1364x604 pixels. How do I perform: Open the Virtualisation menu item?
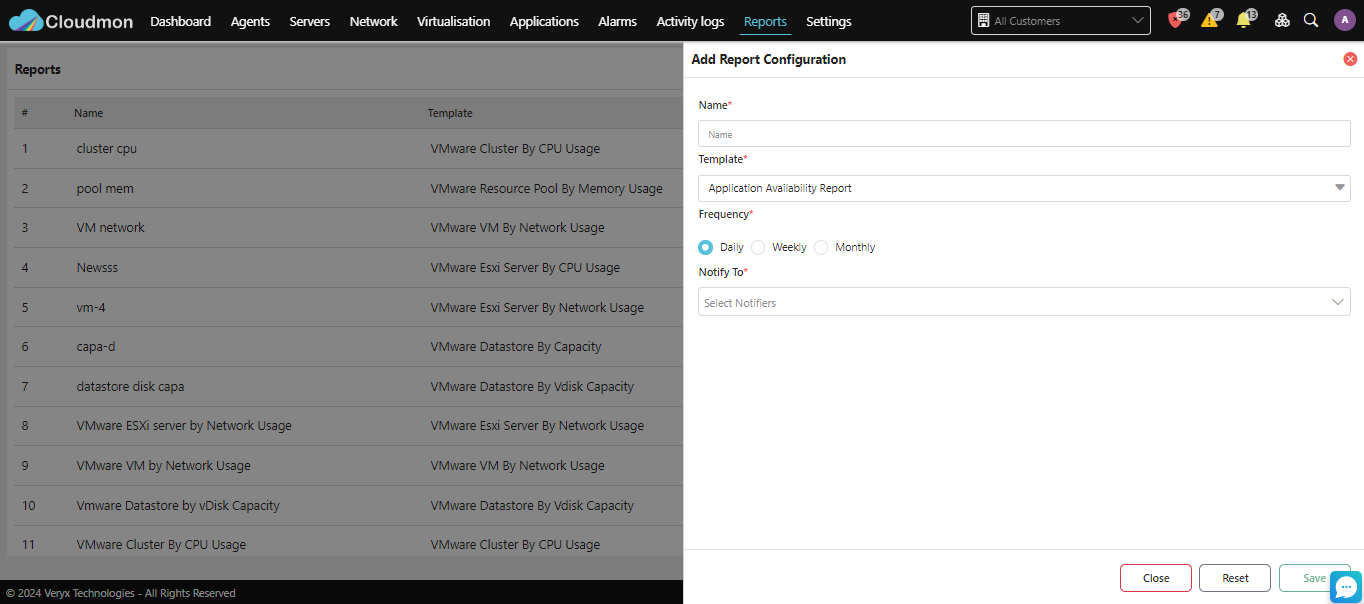coord(454,21)
